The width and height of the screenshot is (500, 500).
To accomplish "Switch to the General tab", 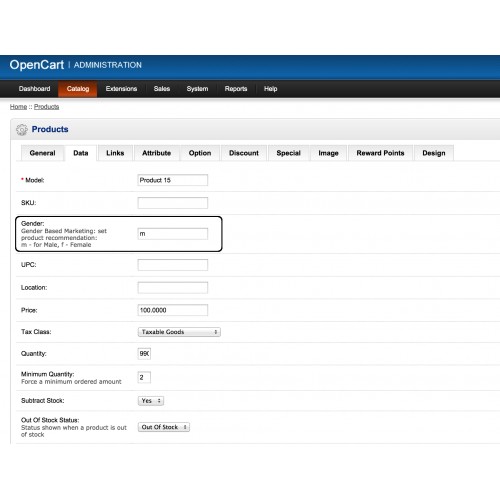I will (x=42, y=153).
